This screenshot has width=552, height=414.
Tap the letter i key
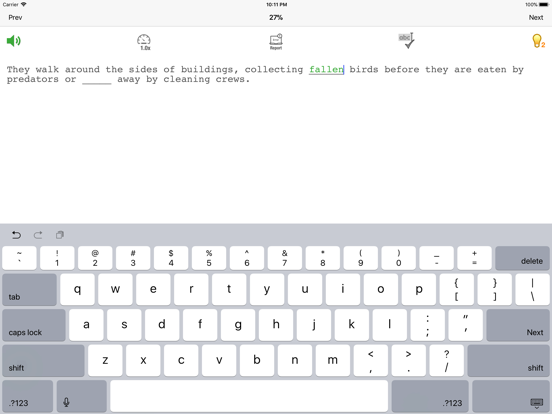(x=343, y=290)
